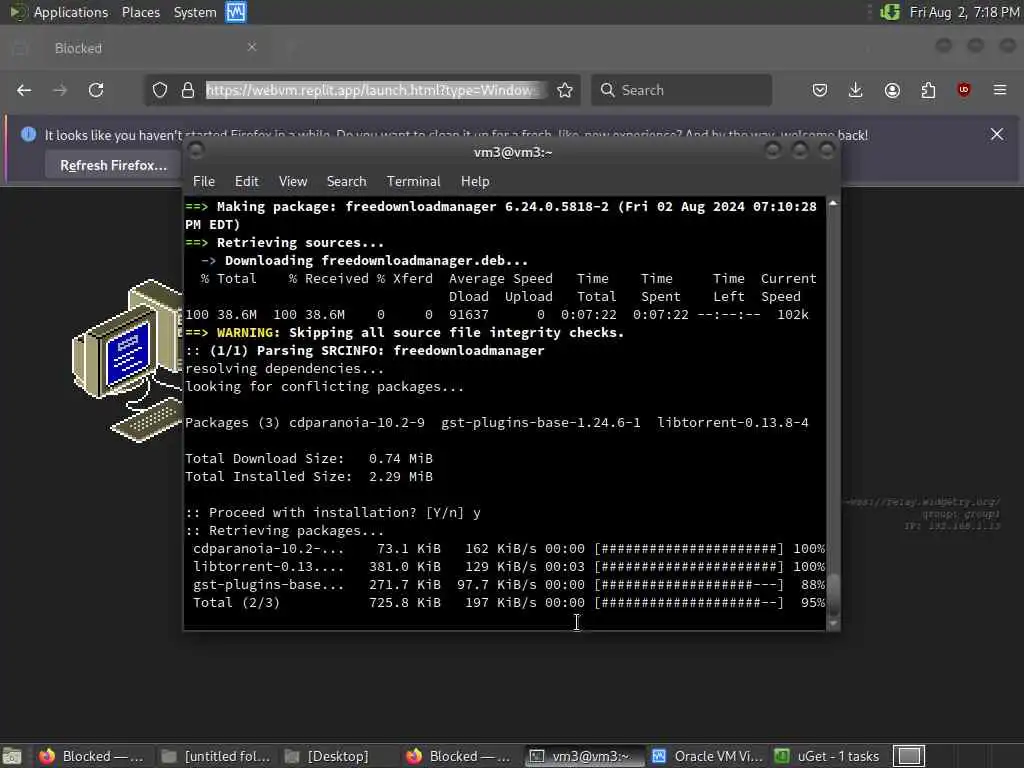Click the workspace switcher in taskbar
Screen dimensions: 1024x768
point(909,756)
